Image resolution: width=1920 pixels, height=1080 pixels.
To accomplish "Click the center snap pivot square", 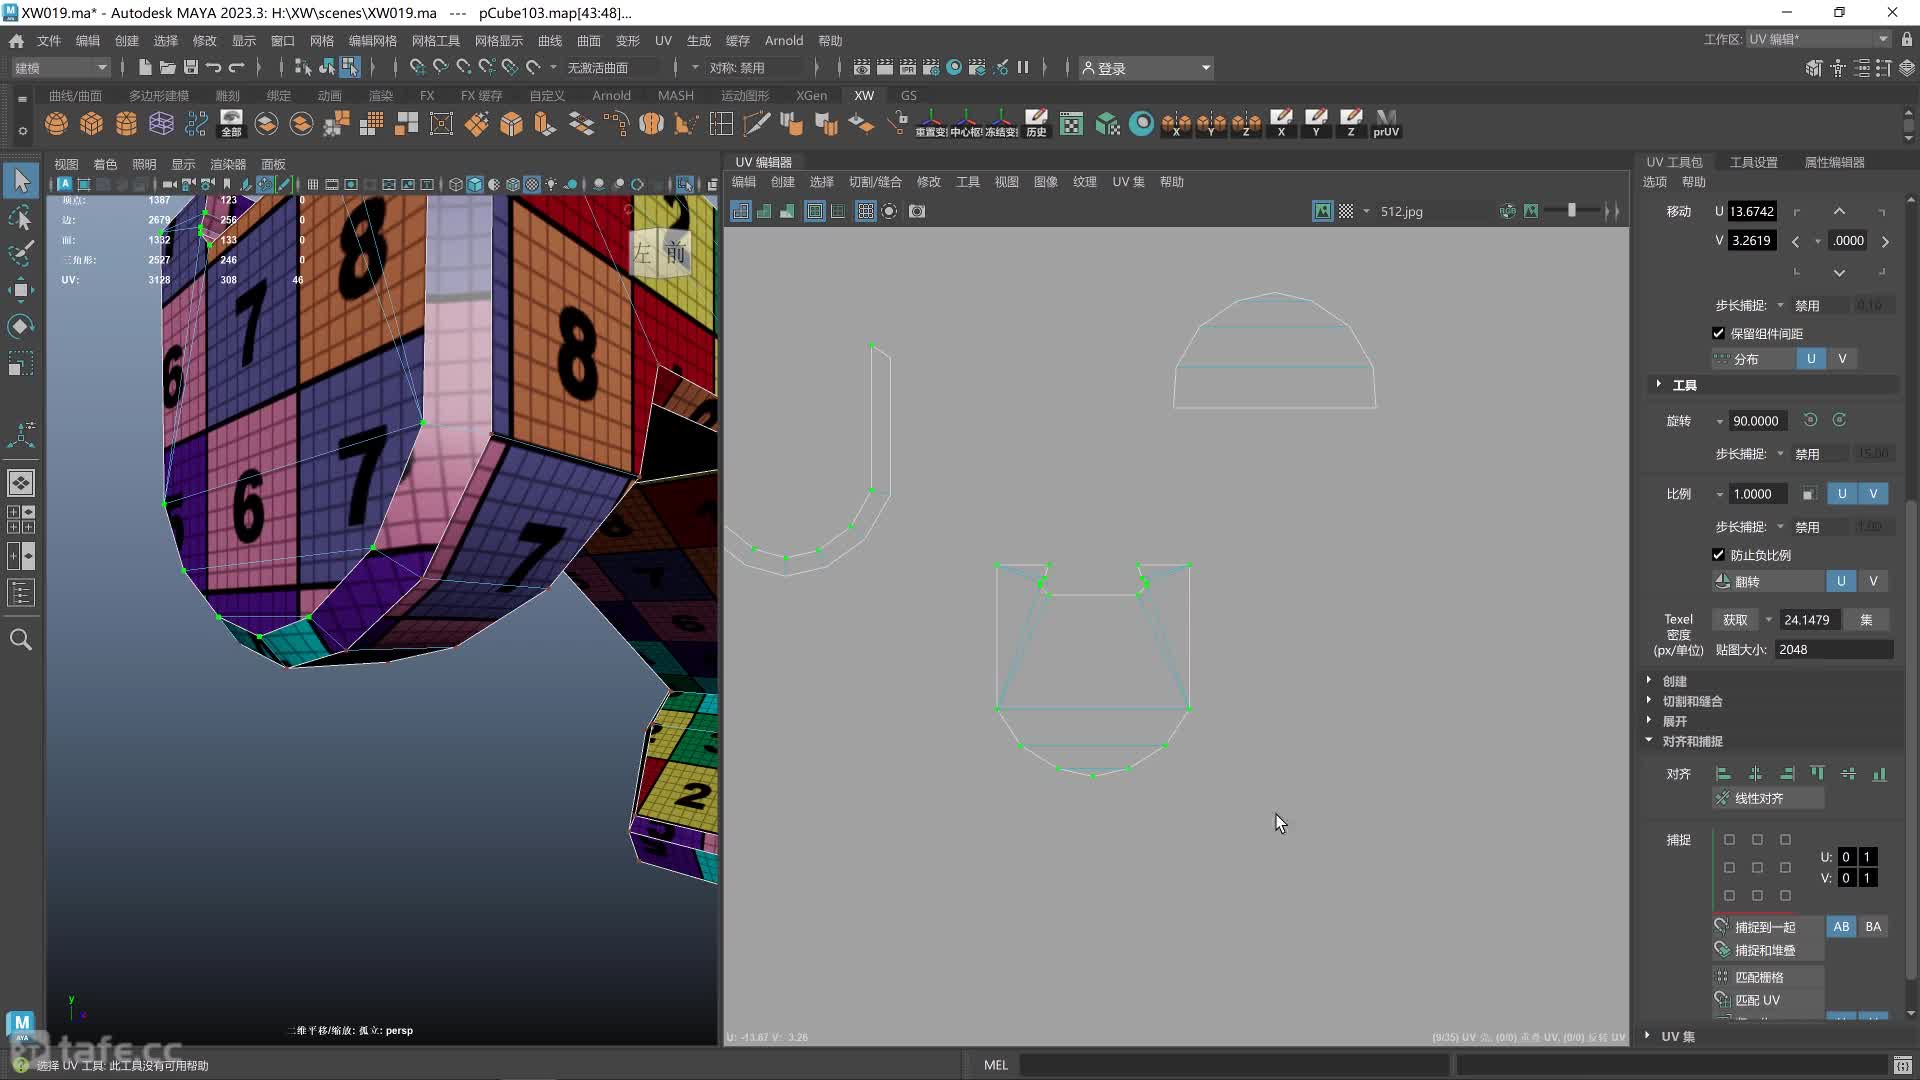I will (x=1757, y=868).
